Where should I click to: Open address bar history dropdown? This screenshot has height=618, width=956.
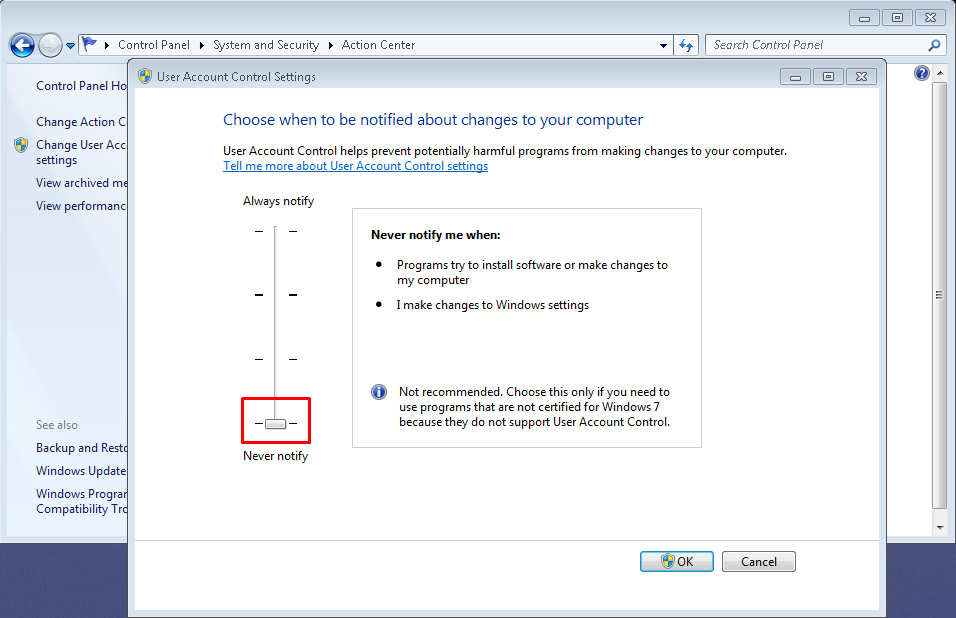(x=663, y=46)
